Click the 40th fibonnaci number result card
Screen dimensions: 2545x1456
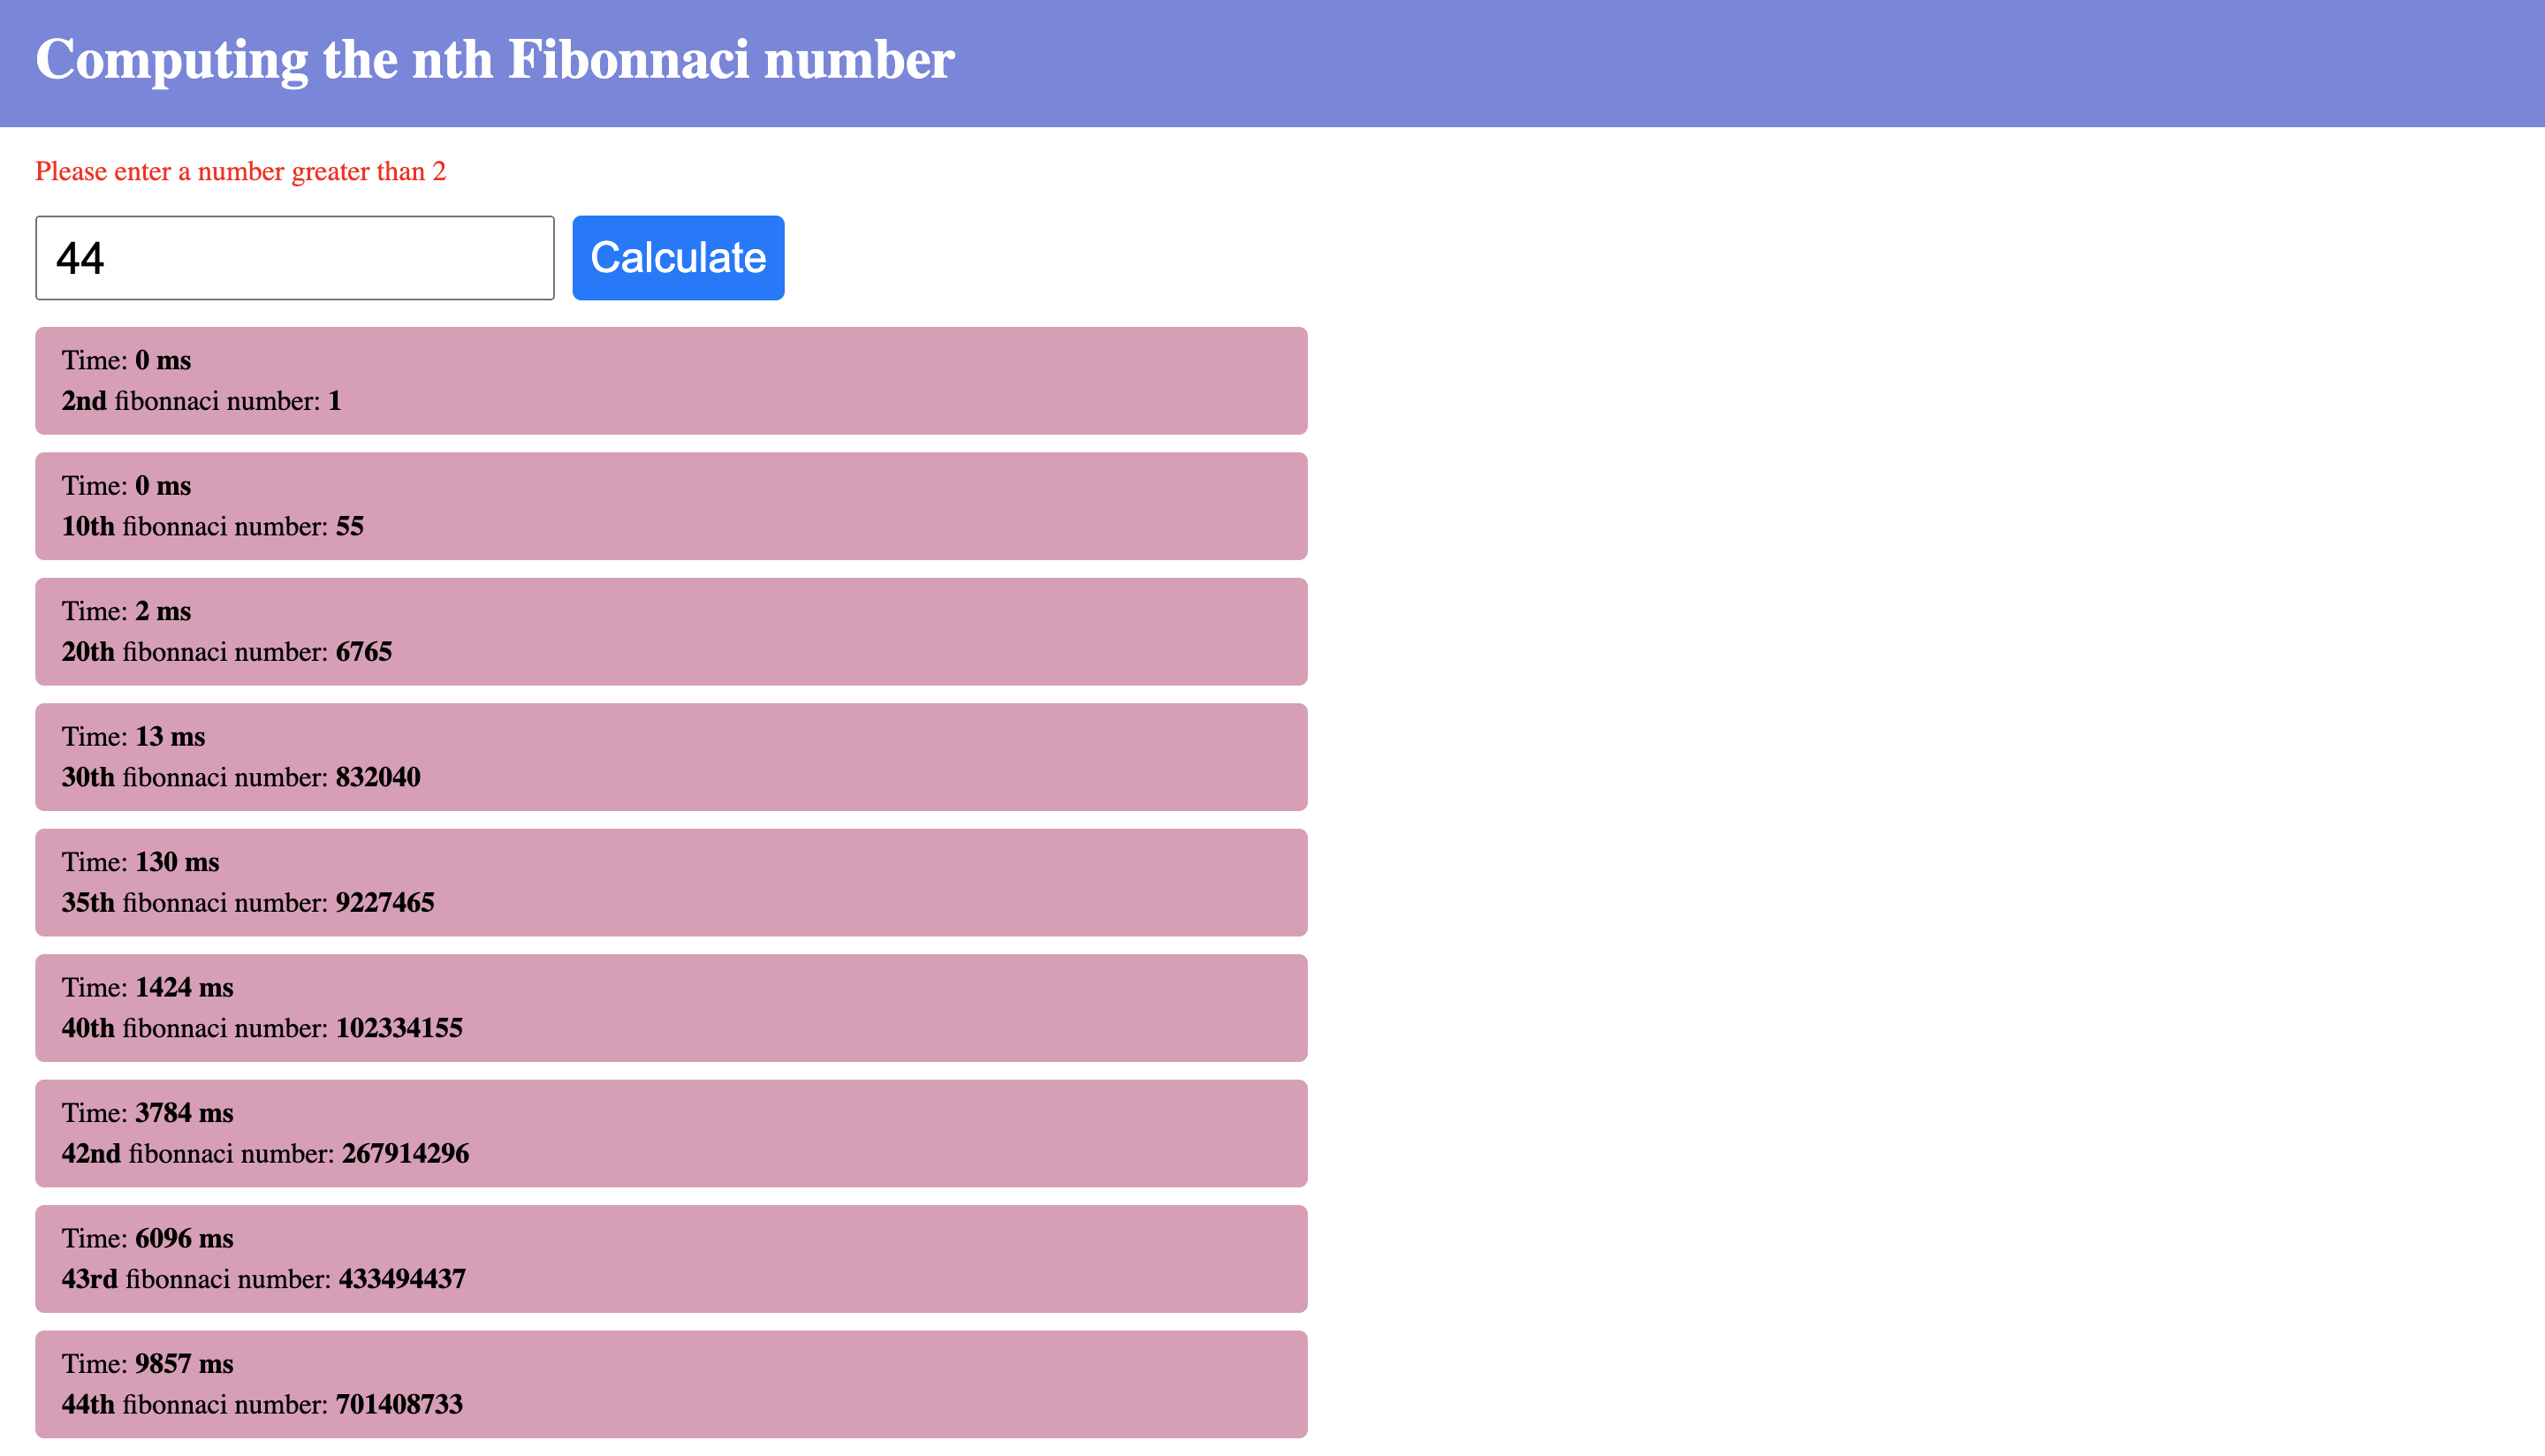tap(670, 1008)
